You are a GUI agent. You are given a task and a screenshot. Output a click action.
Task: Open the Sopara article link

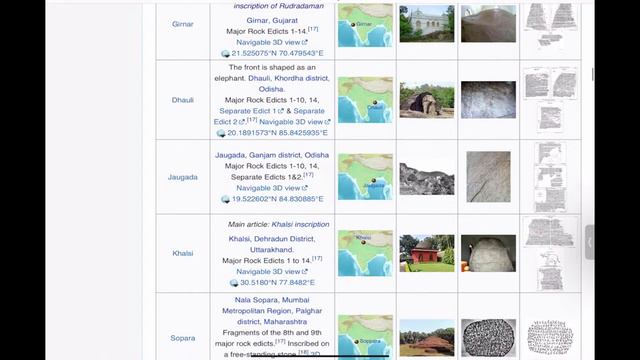(182, 338)
